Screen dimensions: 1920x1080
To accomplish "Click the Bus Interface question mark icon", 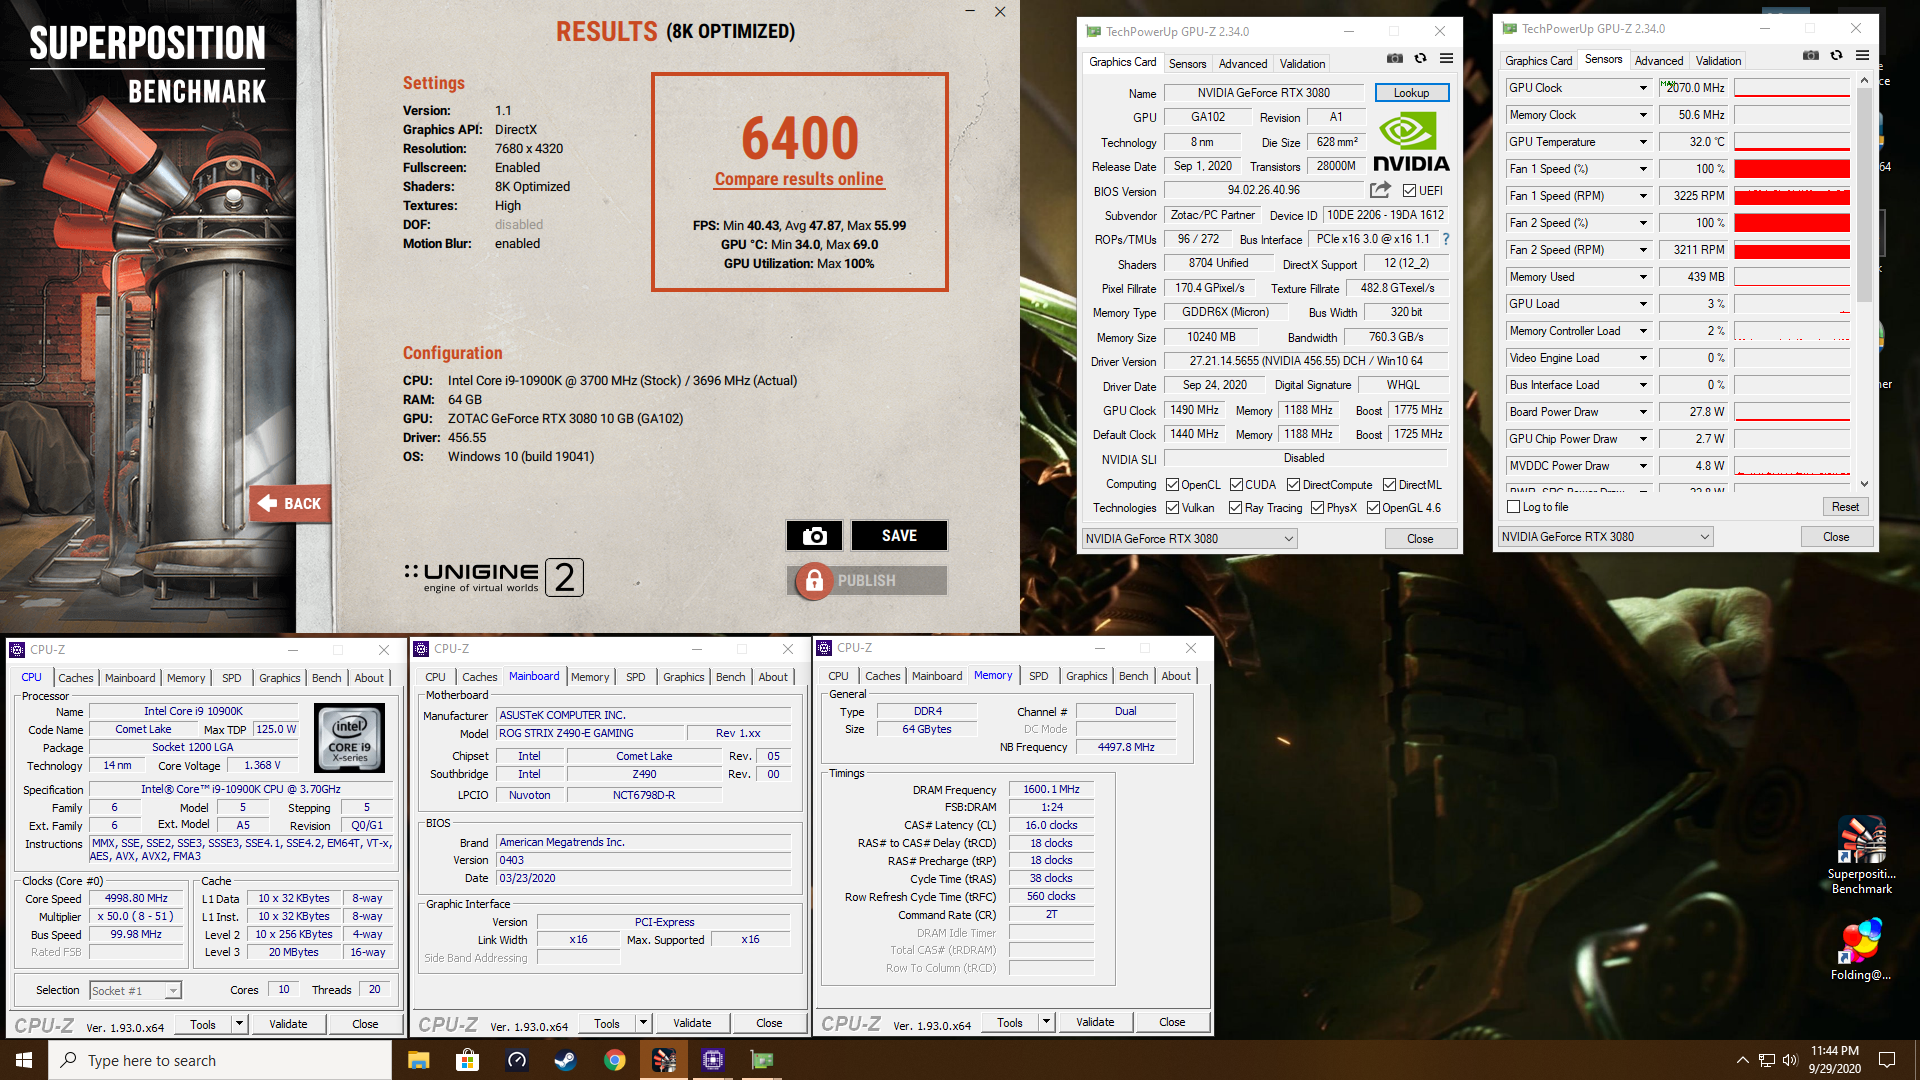I will 1446,239.
